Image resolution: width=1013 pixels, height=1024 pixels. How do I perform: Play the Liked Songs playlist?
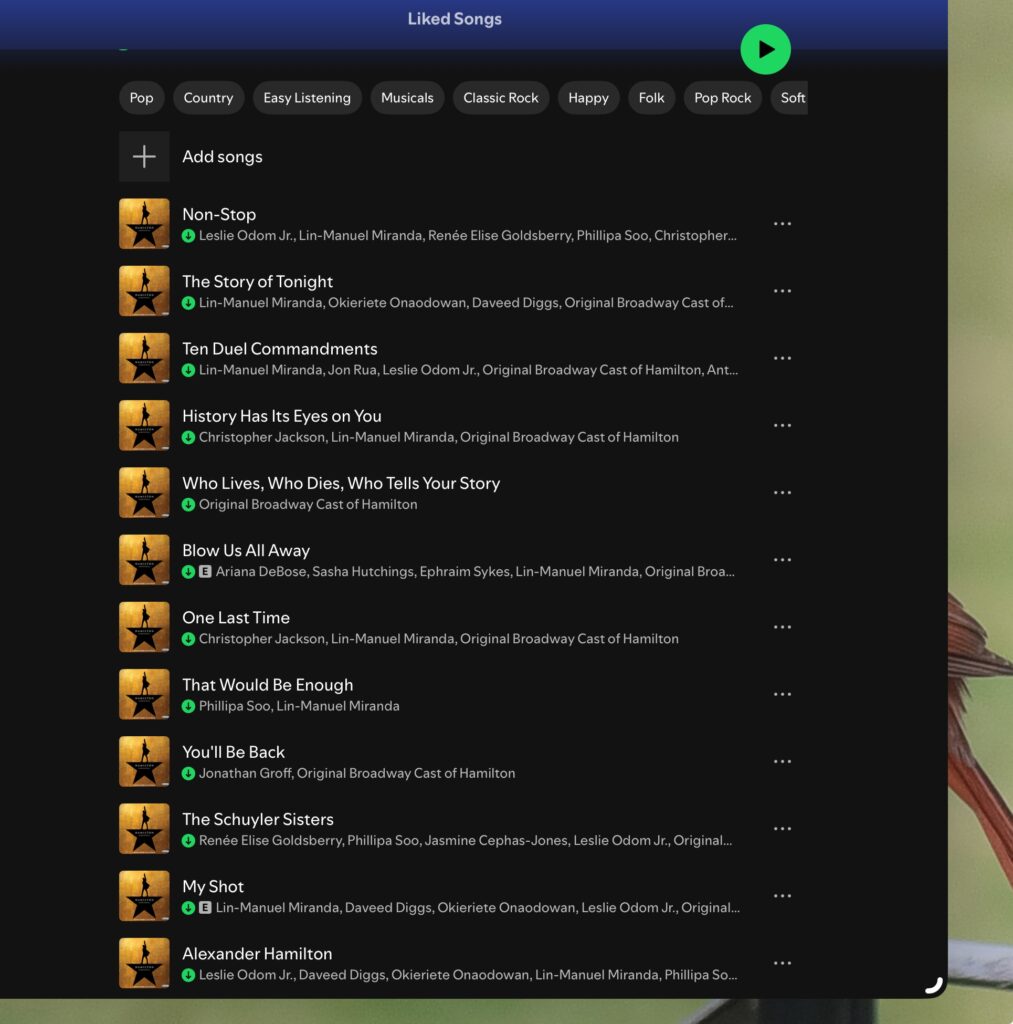(765, 50)
